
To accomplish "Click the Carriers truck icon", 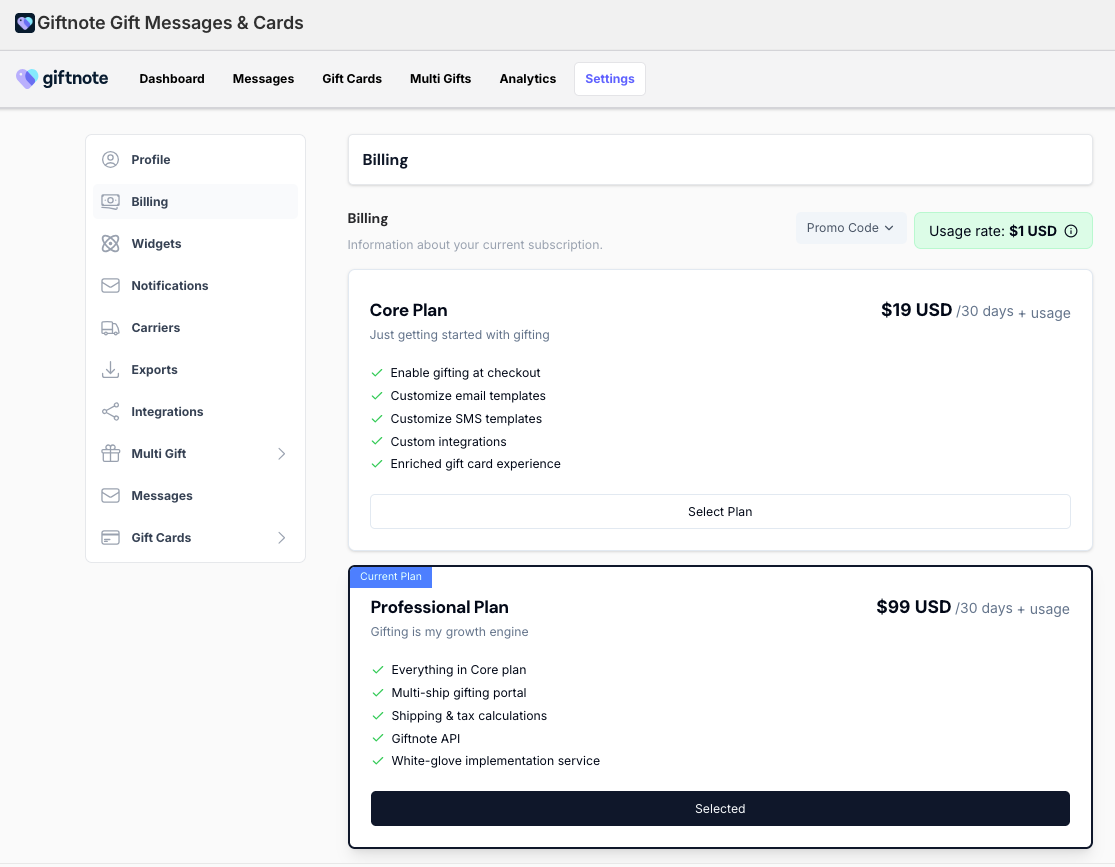I will tap(110, 328).
